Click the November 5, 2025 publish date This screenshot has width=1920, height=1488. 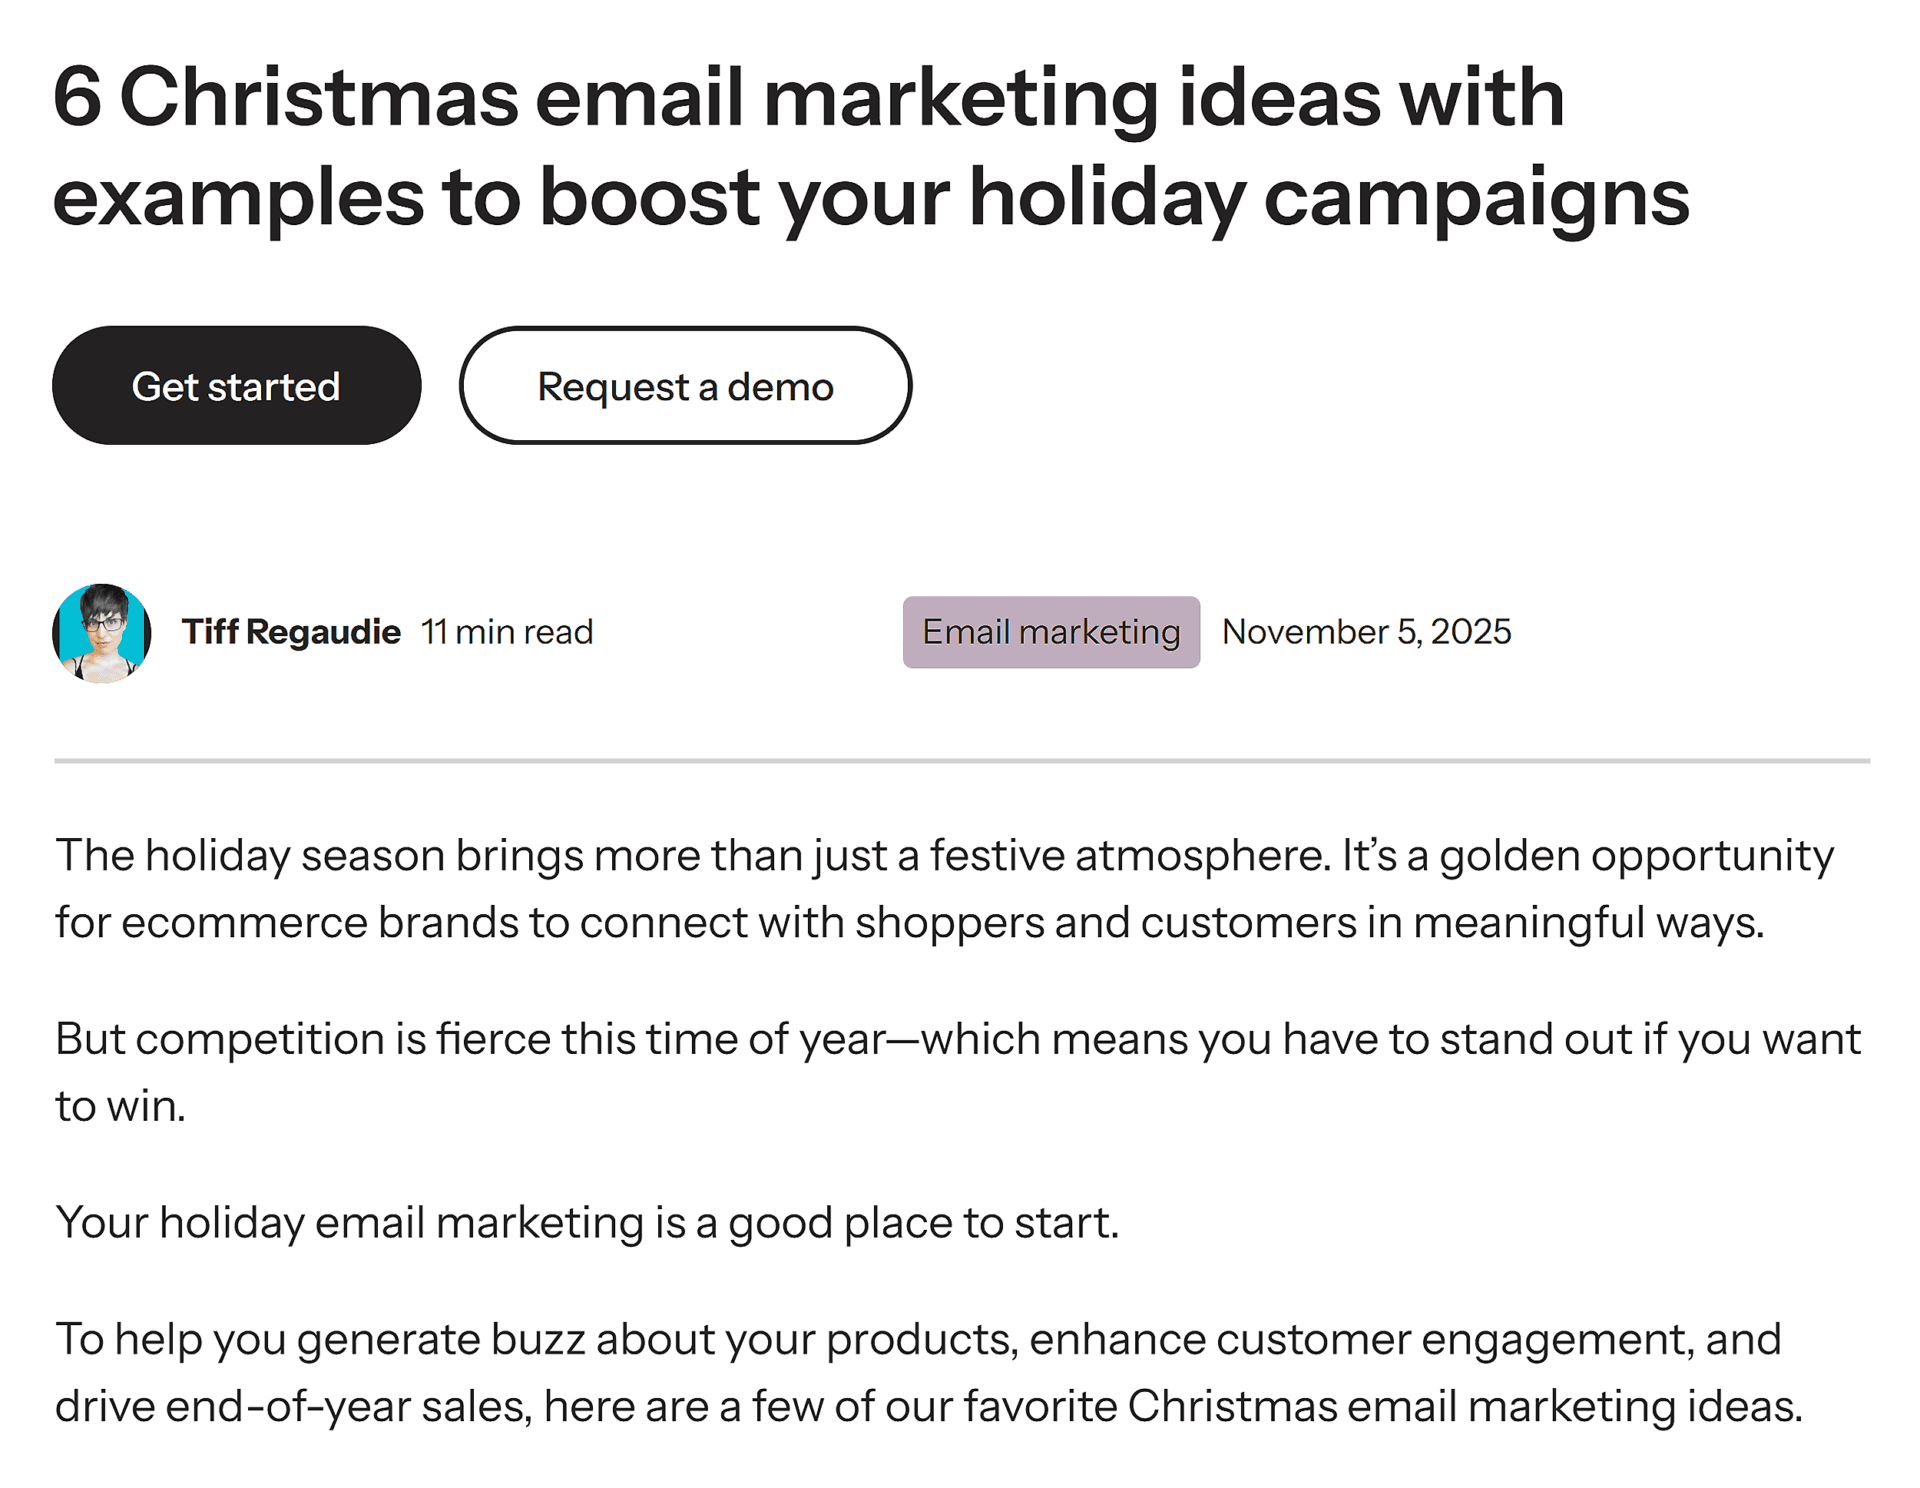(x=1366, y=632)
